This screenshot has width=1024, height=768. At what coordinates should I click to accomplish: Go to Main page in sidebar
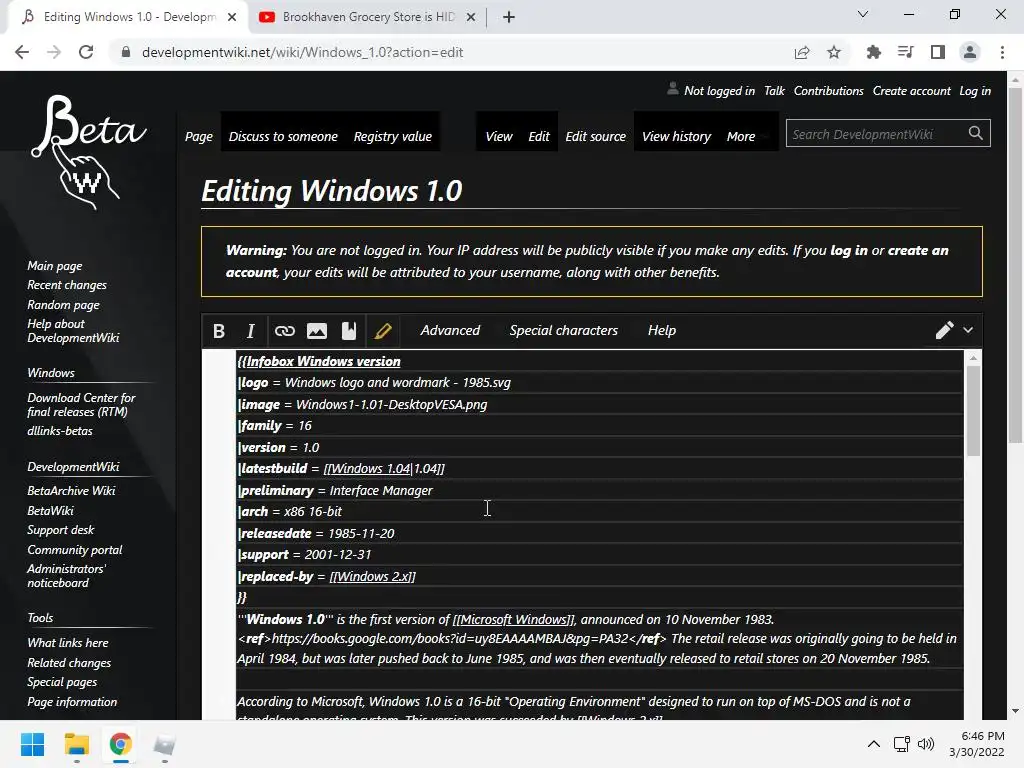[x=55, y=266]
